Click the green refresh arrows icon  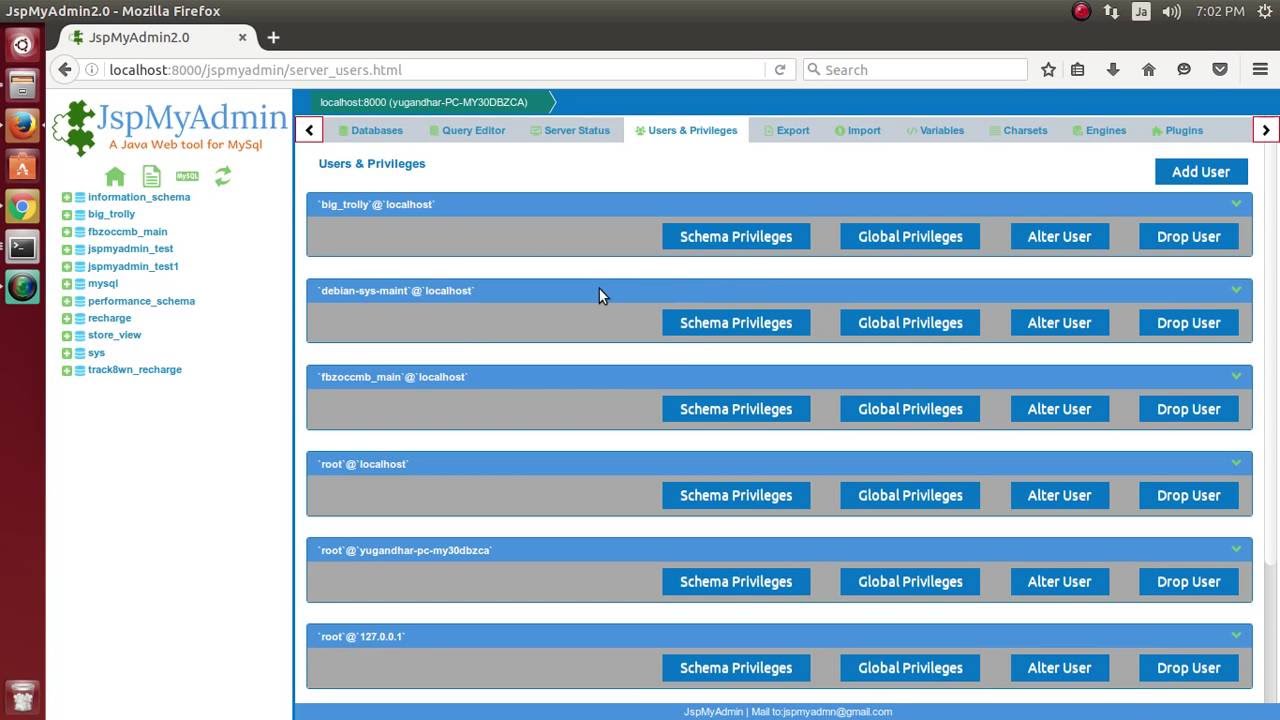coord(223,176)
